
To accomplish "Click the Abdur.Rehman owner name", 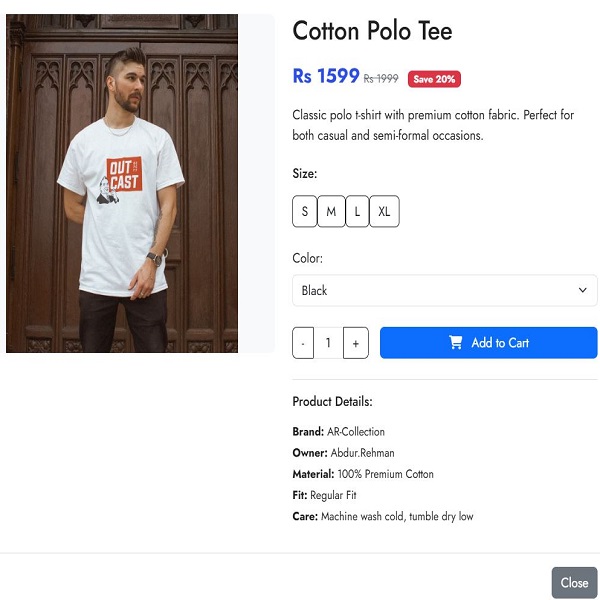I will [362, 453].
